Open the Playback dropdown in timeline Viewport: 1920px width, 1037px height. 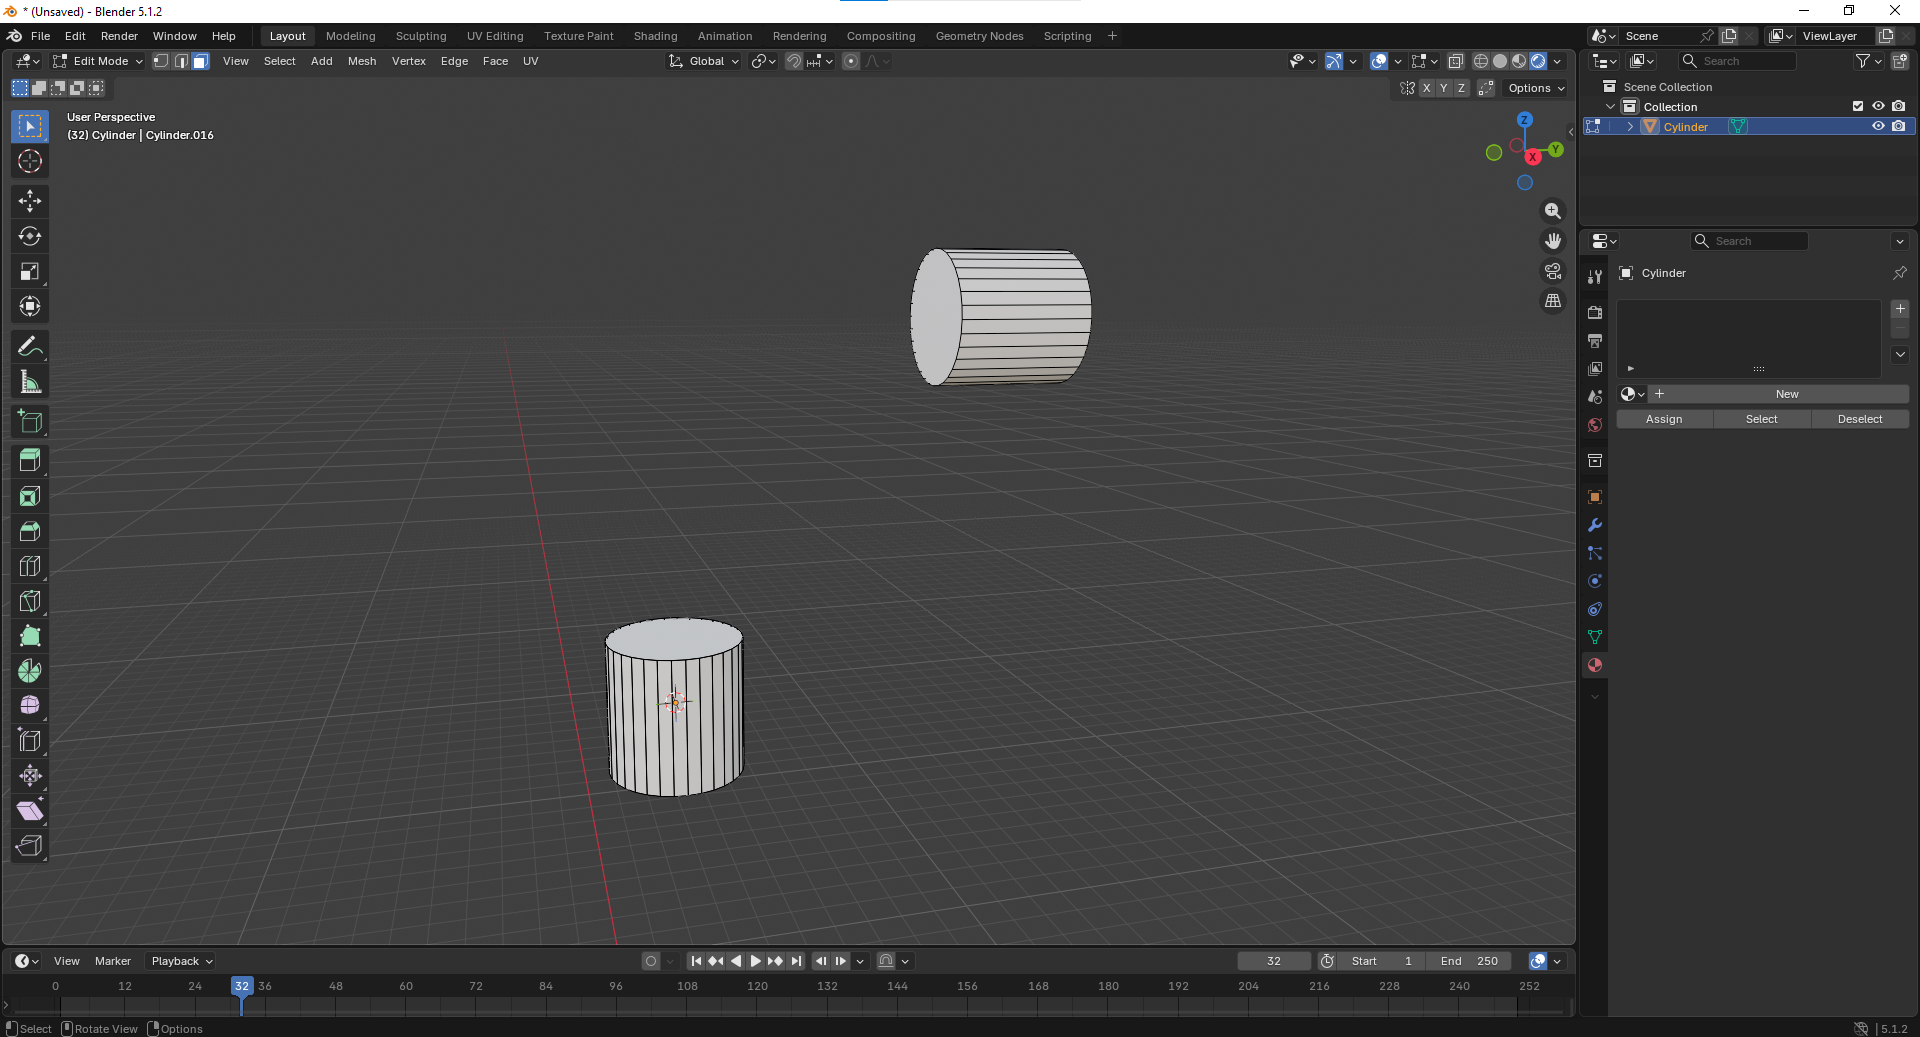tap(181, 961)
